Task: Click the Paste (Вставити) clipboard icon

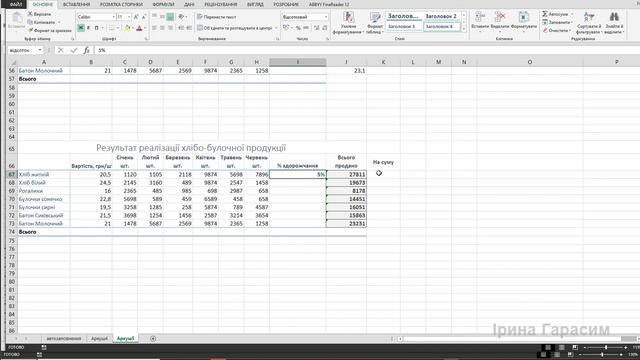Action: coord(17,18)
